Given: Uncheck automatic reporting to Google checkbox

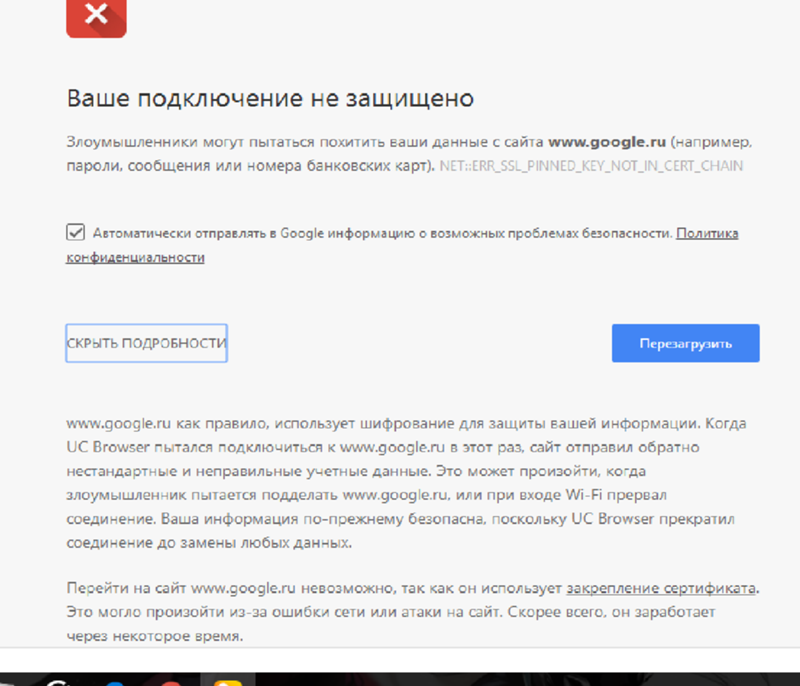Looking at the screenshot, I should click(x=76, y=232).
